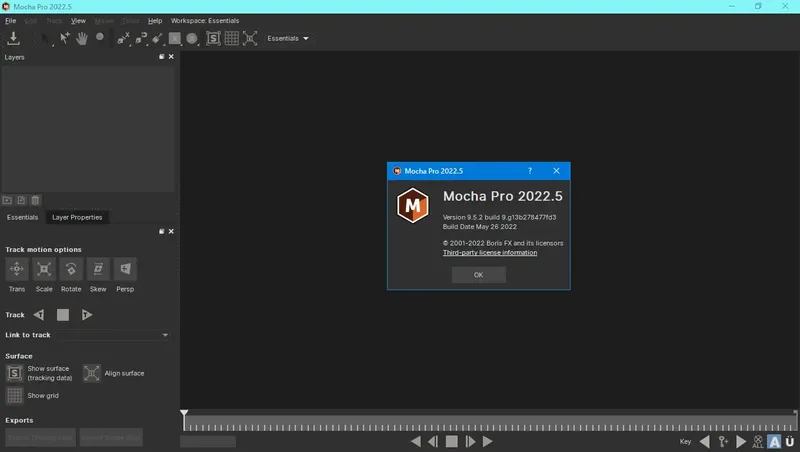Open Third-party license information link
This screenshot has height=452, width=800.
(490, 253)
